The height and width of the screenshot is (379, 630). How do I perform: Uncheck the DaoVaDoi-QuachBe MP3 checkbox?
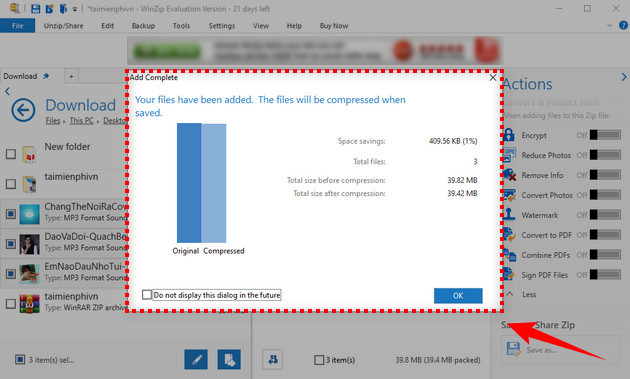[11, 244]
